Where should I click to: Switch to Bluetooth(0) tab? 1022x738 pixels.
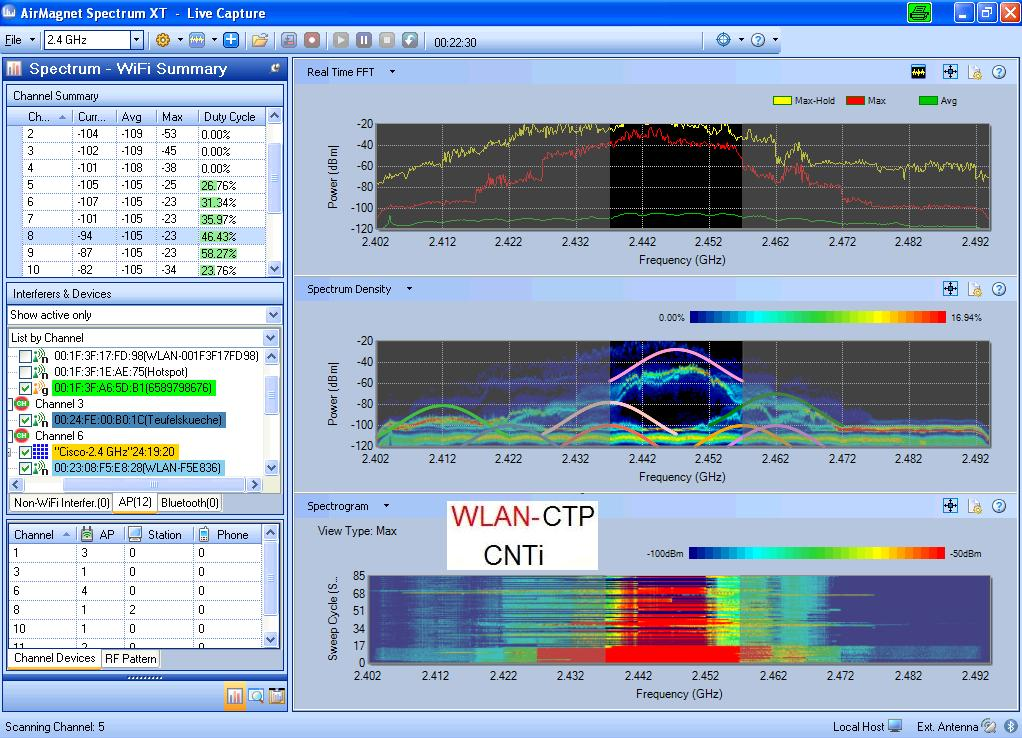[x=190, y=503]
